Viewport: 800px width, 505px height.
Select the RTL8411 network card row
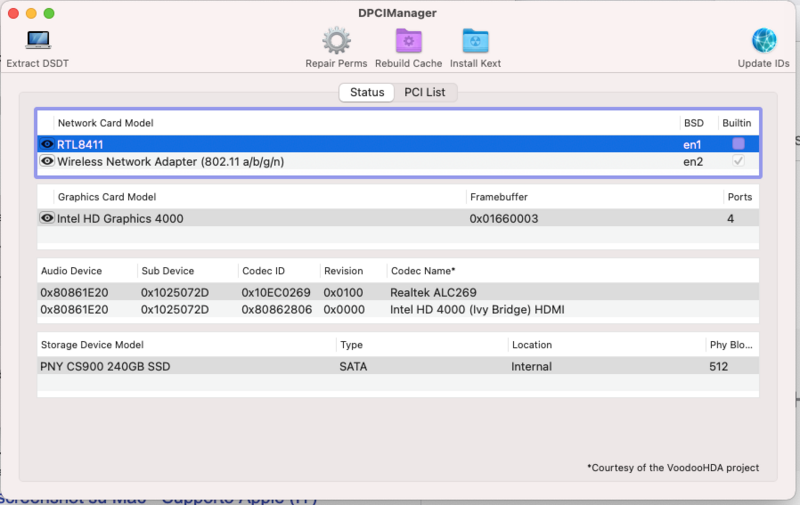[x=398, y=144]
